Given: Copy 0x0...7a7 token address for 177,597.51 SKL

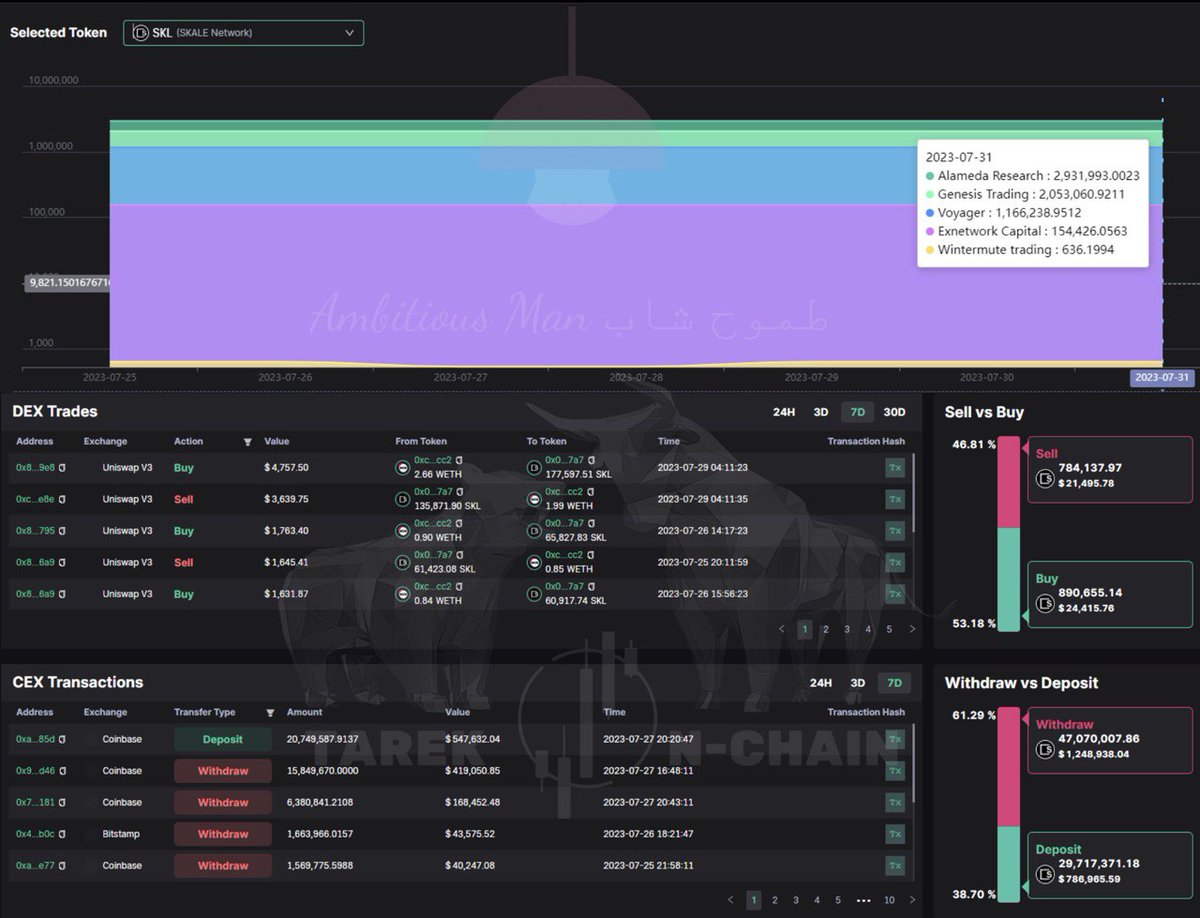Looking at the screenshot, I should (x=592, y=461).
